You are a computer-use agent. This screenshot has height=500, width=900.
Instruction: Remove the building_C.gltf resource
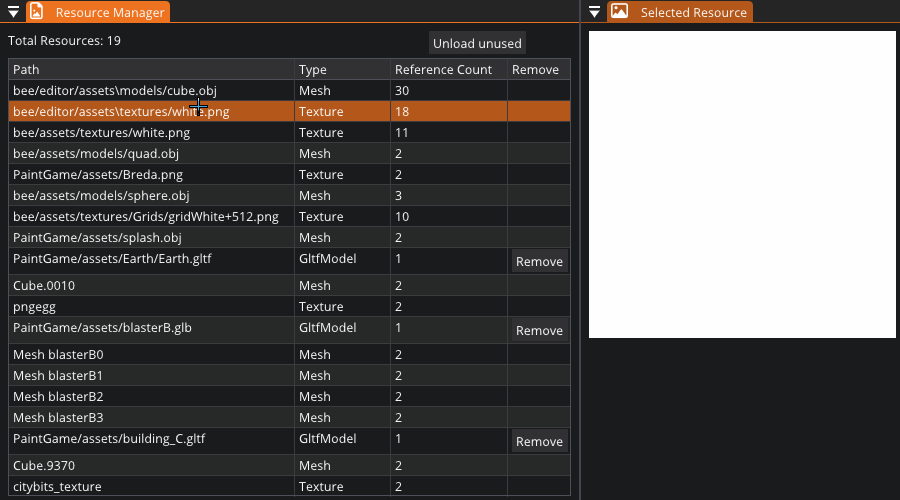tap(539, 442)
